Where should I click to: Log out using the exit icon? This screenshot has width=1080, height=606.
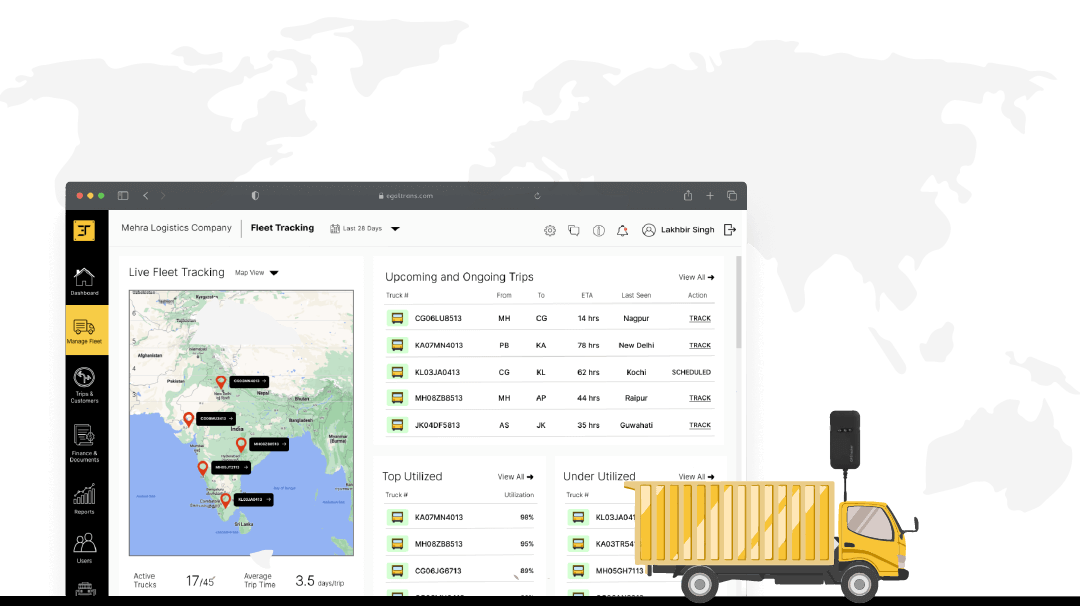pos(730,229)
